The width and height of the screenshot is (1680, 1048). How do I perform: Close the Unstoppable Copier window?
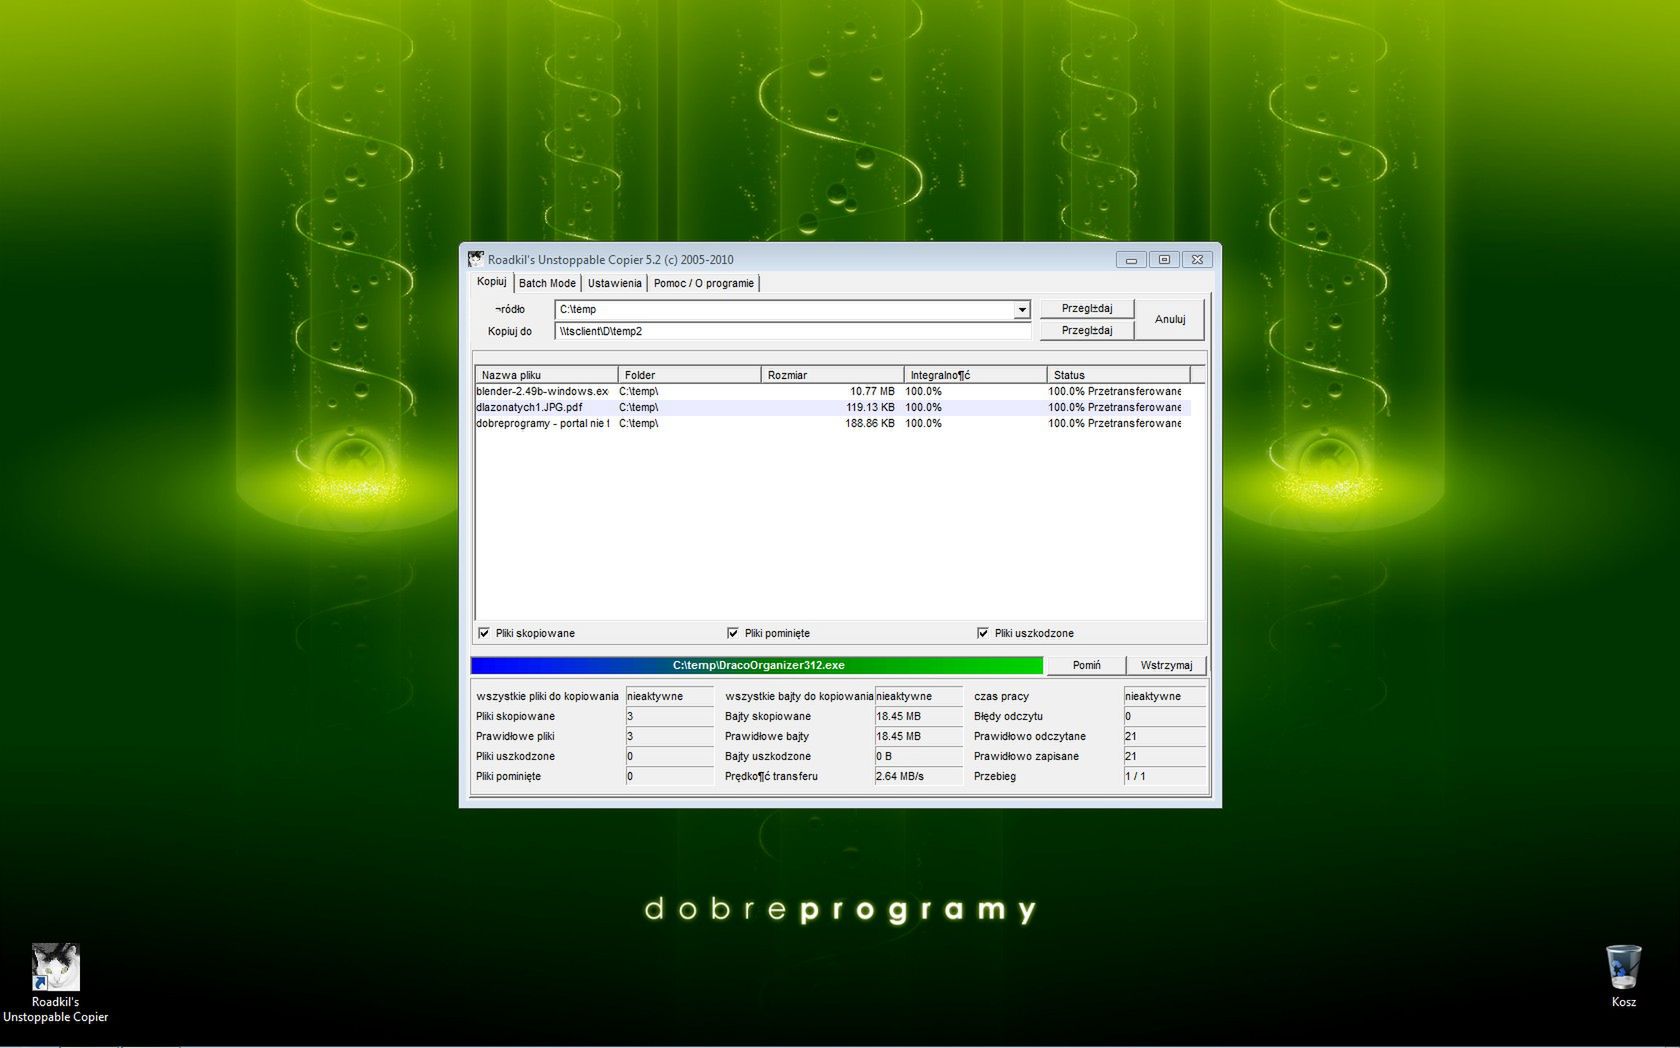(x=1197, y=259)
